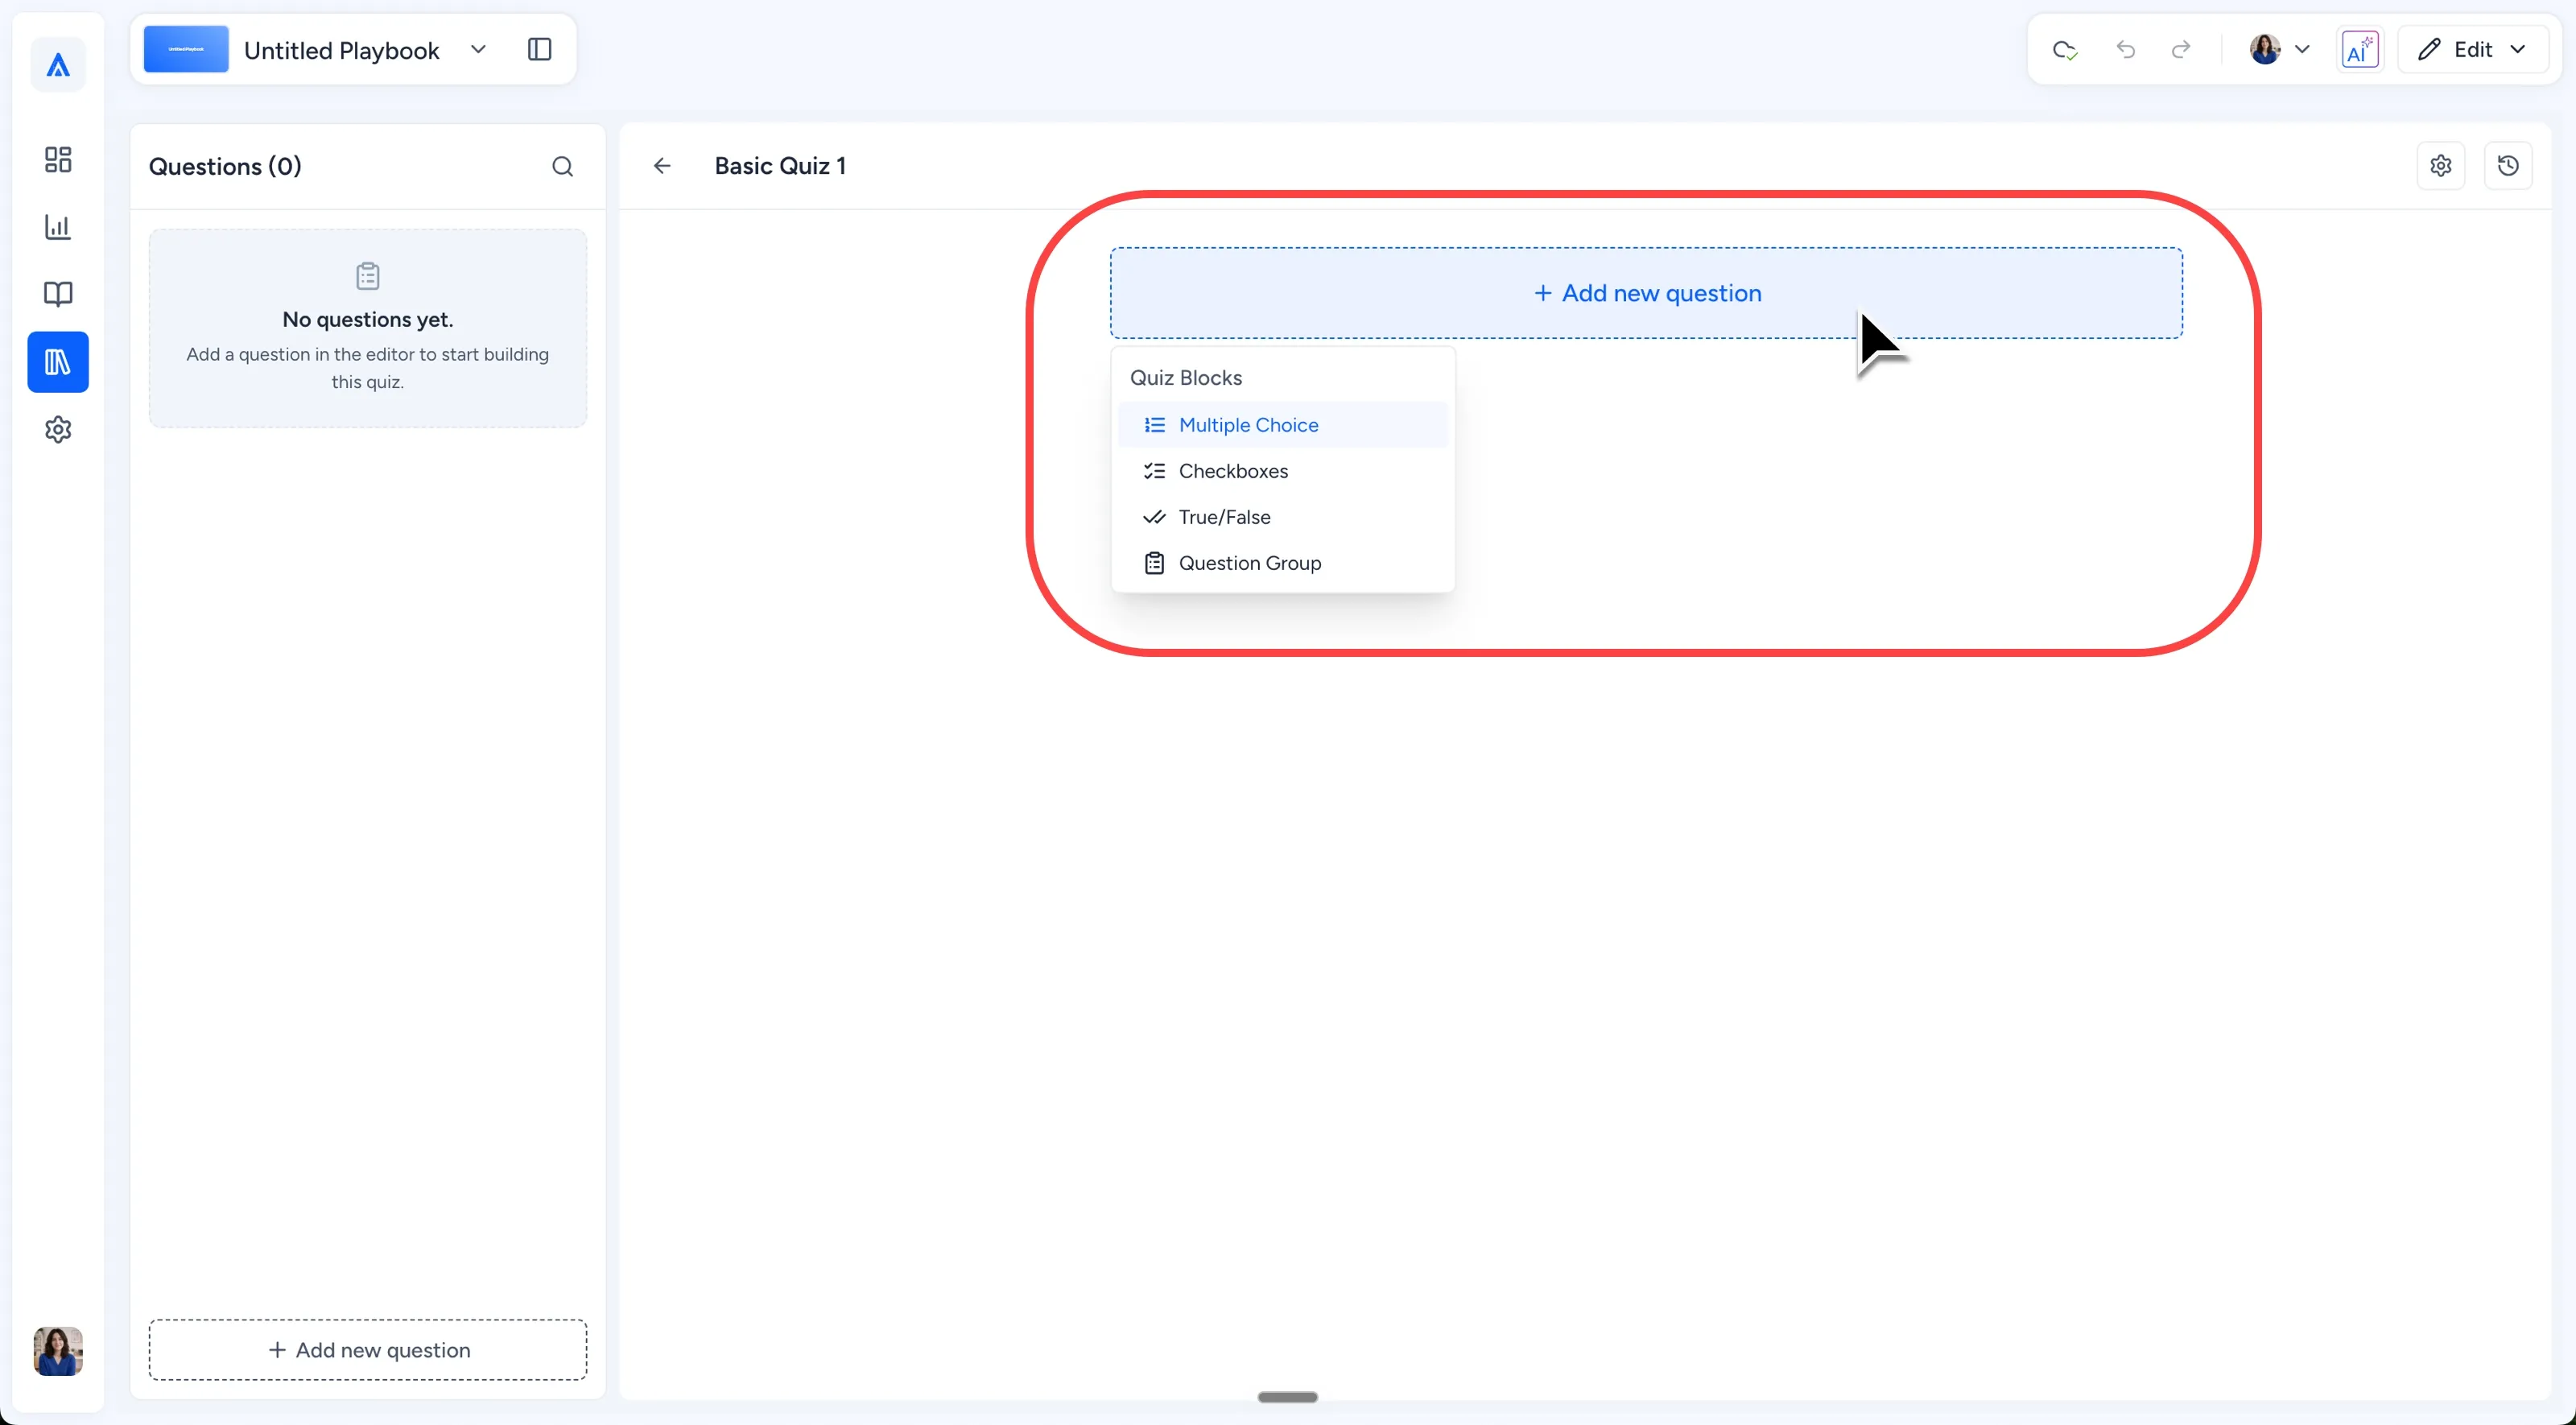Click the Basic Quiz 1 title

point(780,166)
